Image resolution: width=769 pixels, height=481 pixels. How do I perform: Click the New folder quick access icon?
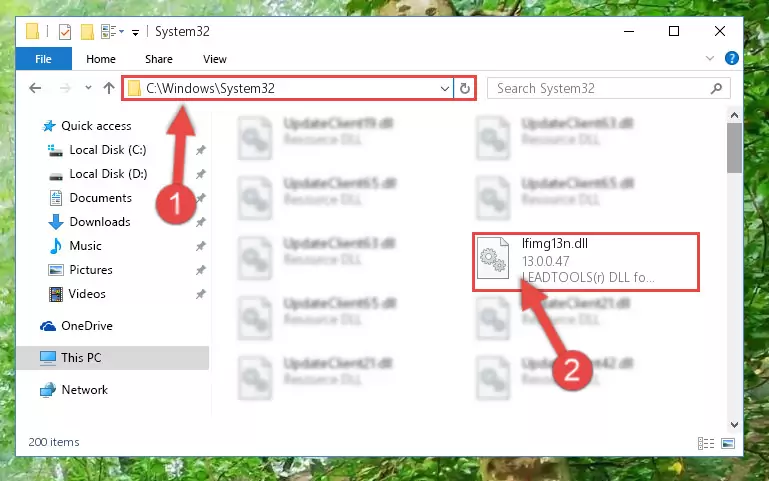tap(87, 32)
